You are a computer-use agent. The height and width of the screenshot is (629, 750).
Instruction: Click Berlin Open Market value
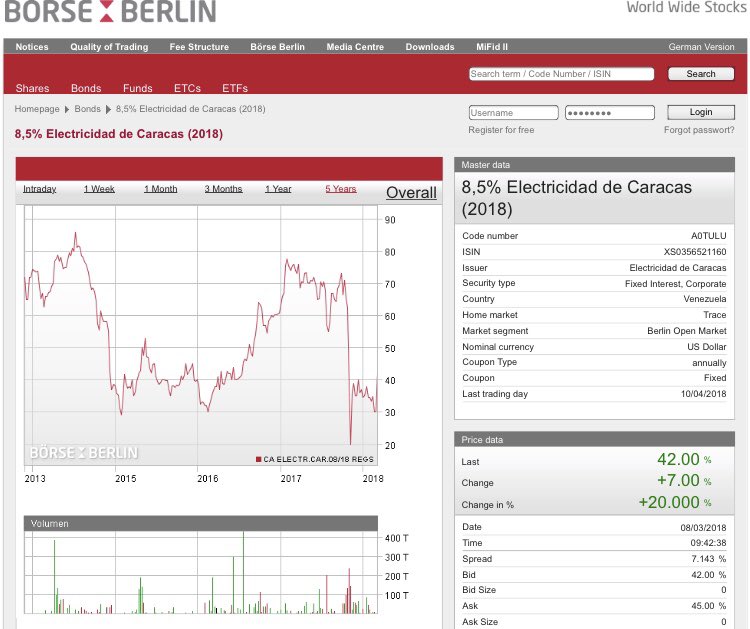pyautogui.click(x=687, y=331)
